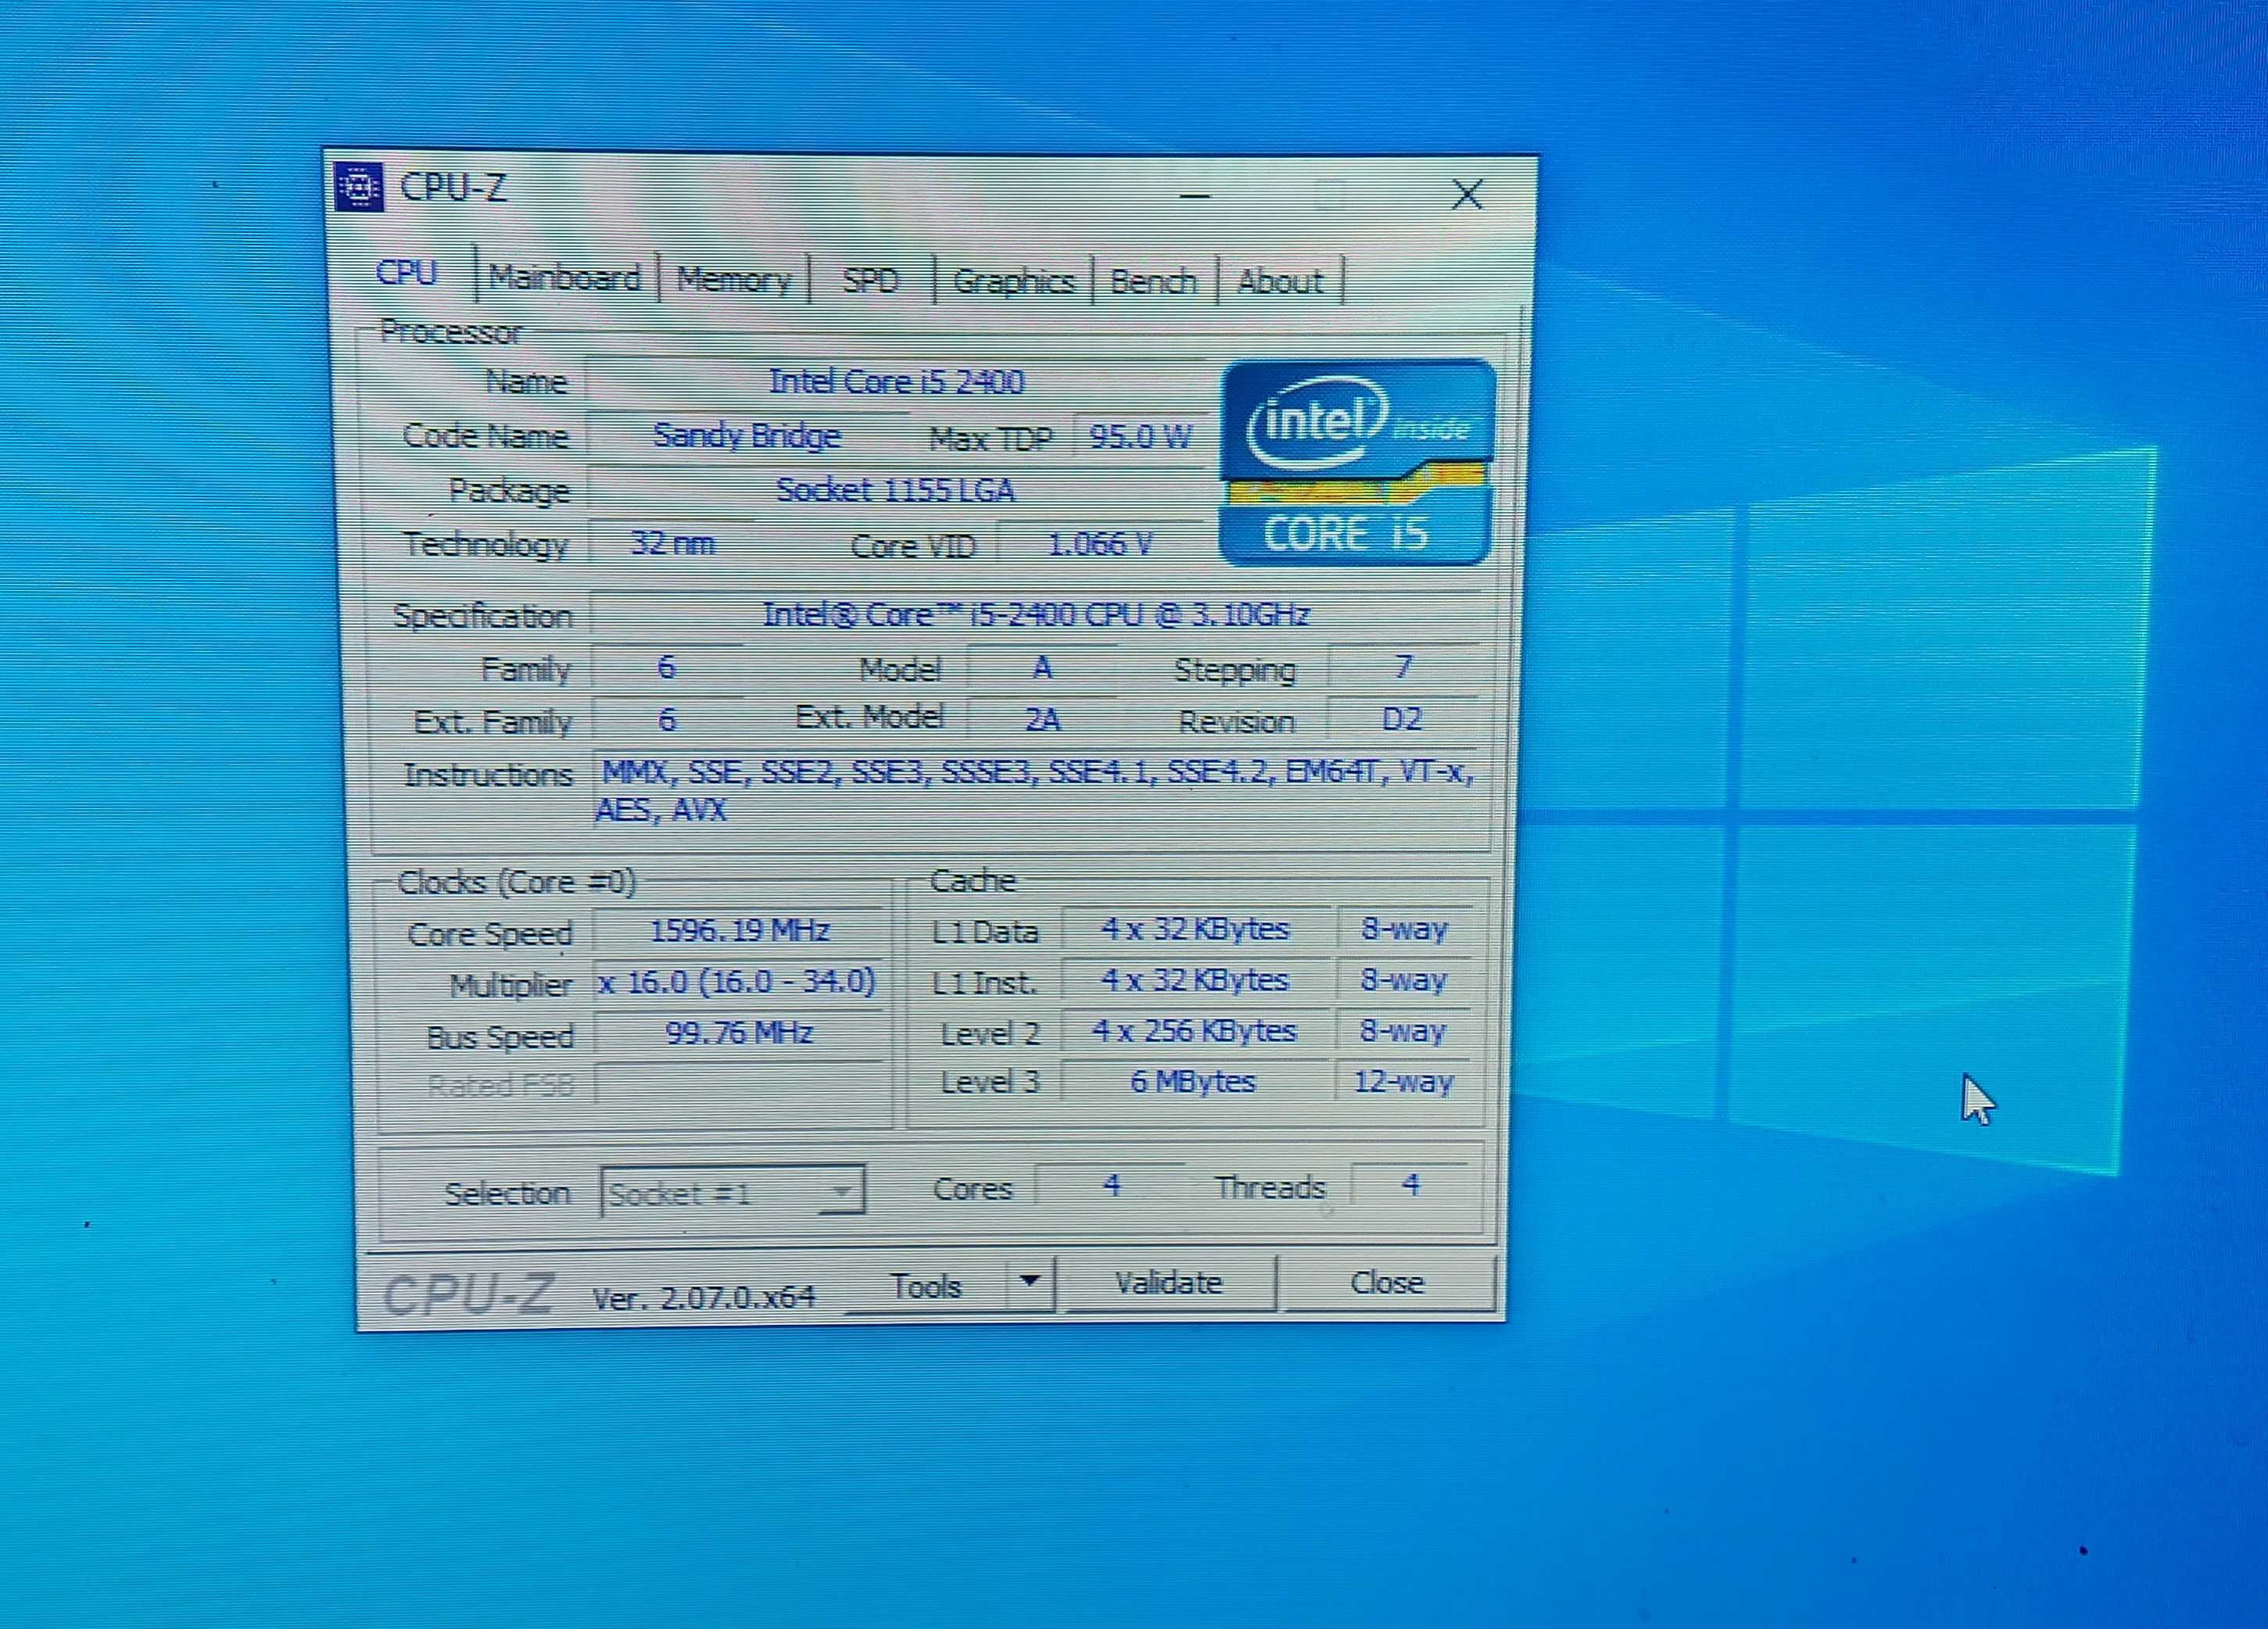
Task: Click the Tools button
Action: (x=927, y=1286)
